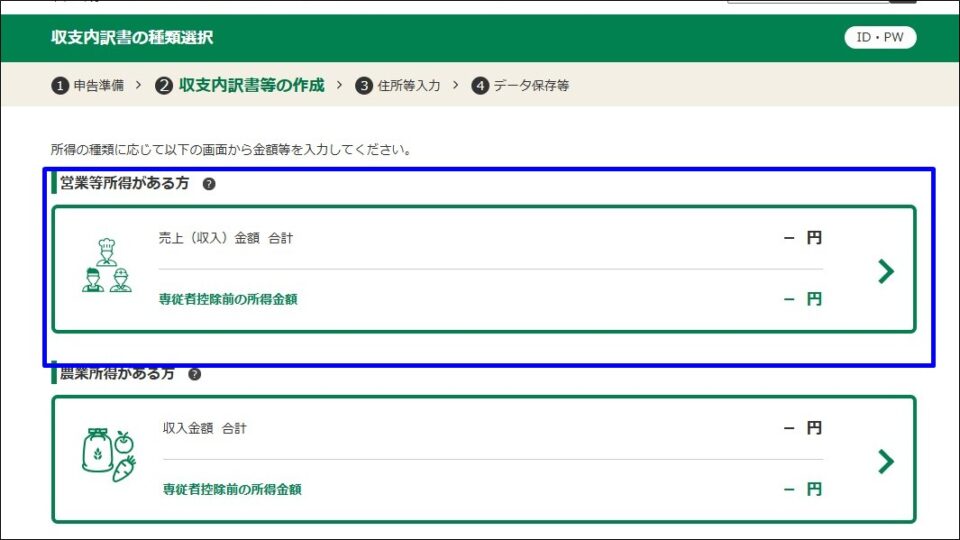Viewport: 960px width, 540px height.
Task: Click 収入金額 合計 in agricultural card
Action: (x=205, y=428)
